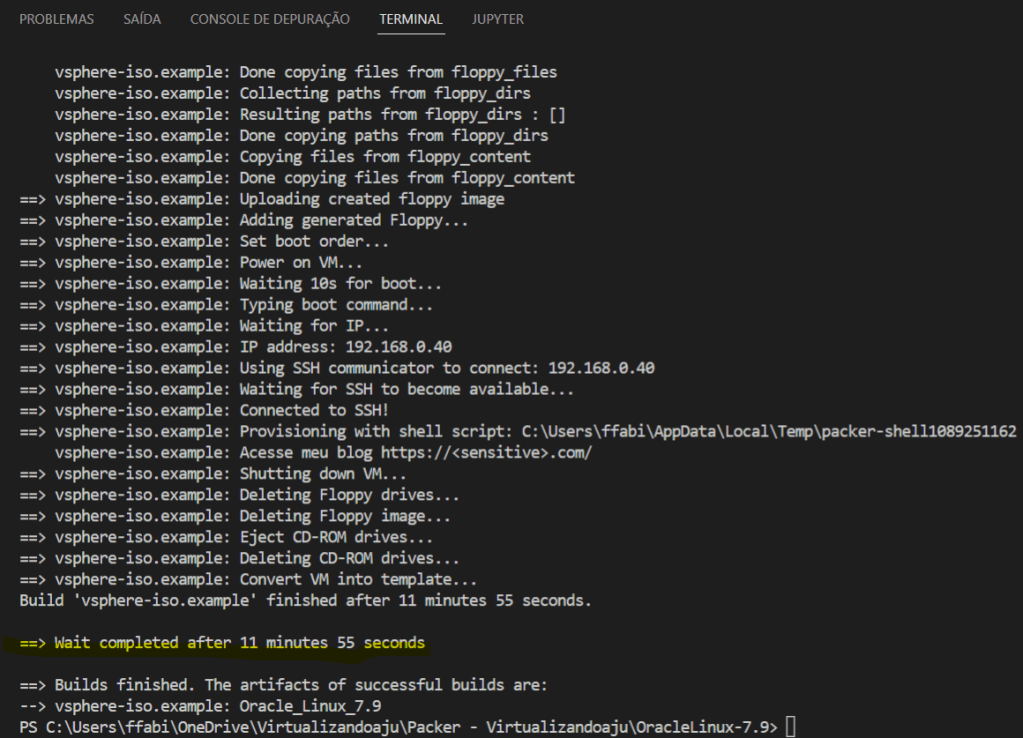The width and height of the screenshot is (1023, 738).
Task: Open the packer-shell1089251162 temp file path
Action: coord(768,432)
